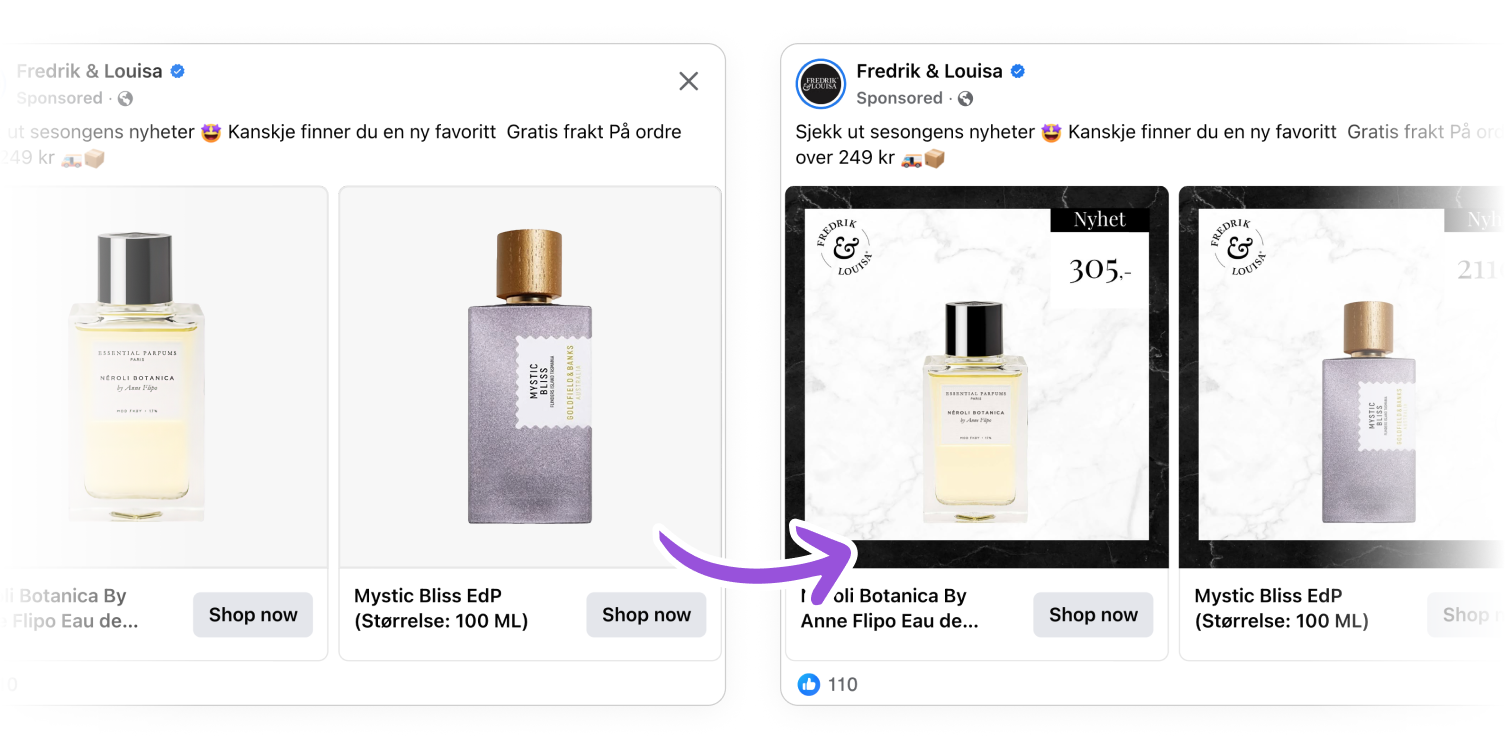Image resolution: width=1505 pixels, height=750 pixels.
Task: Click the black Nyhet badge on Néroli marble image
Action: click(x=1099, y=220)
